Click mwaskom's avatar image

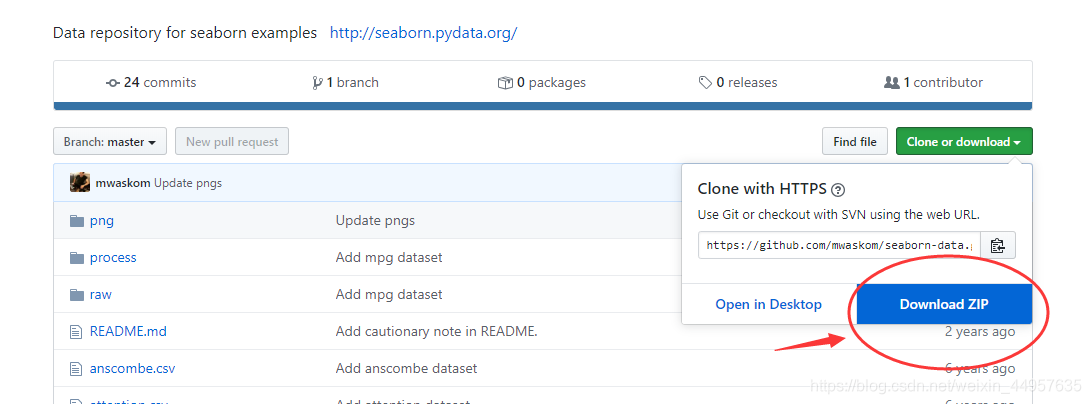pos(80,183)
